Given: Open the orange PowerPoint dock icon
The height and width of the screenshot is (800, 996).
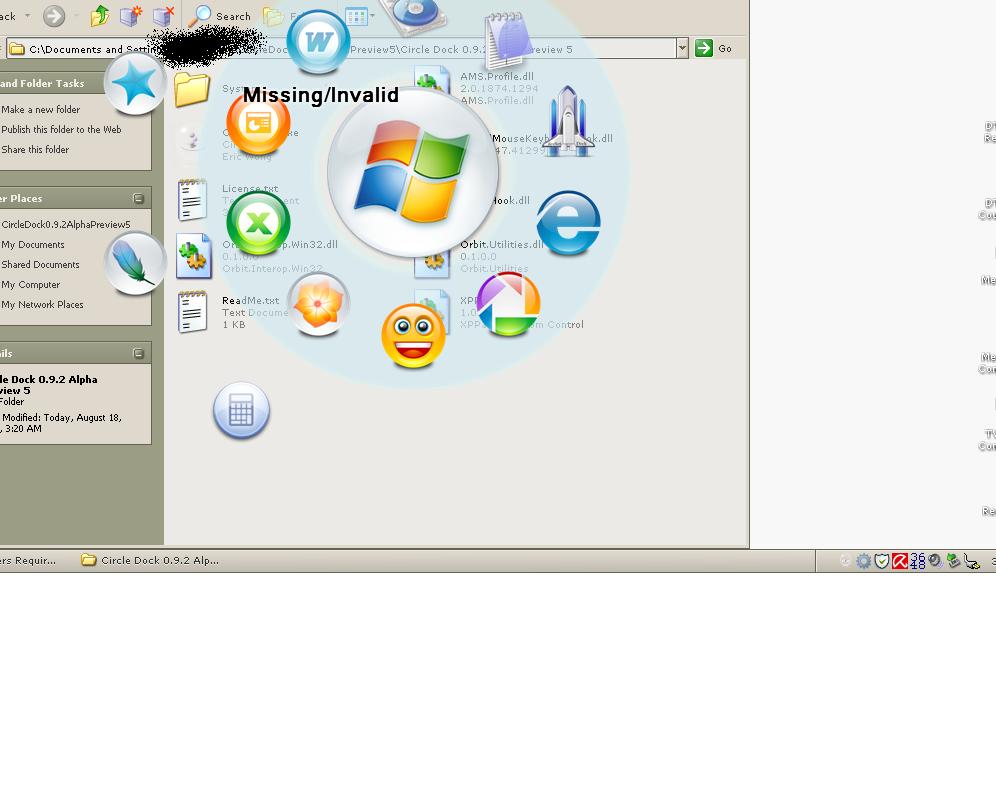Looking at the screenshot, I should point(259,123).
